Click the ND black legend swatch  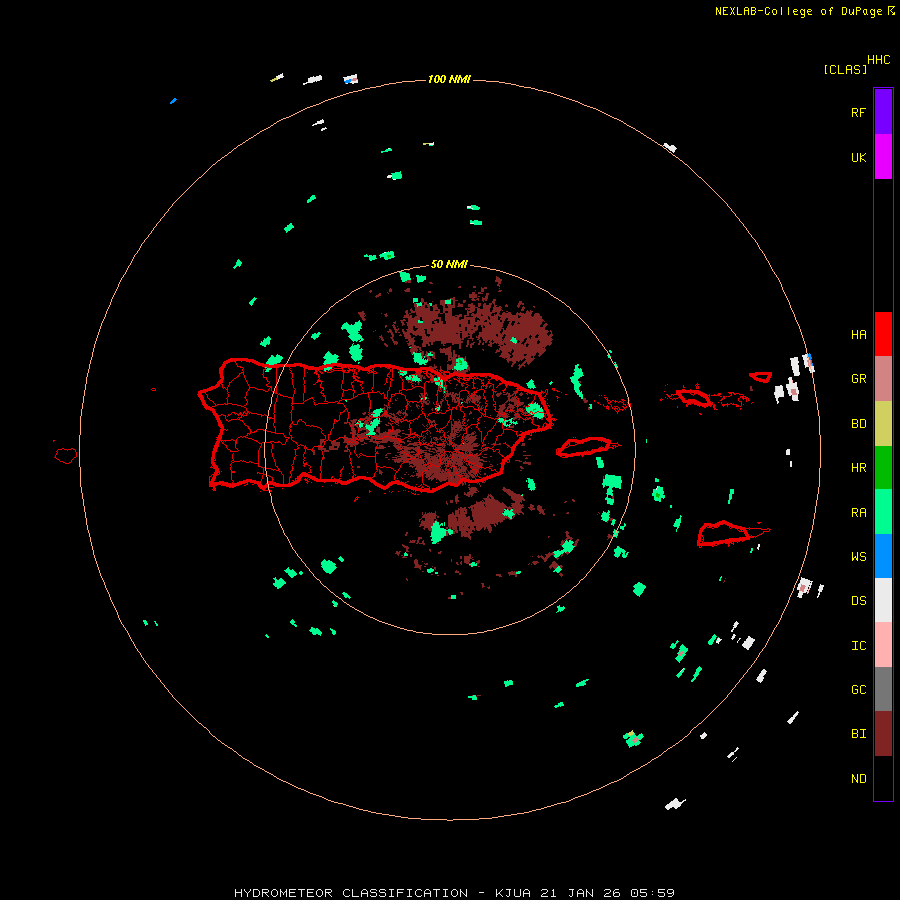coord(883,778)
